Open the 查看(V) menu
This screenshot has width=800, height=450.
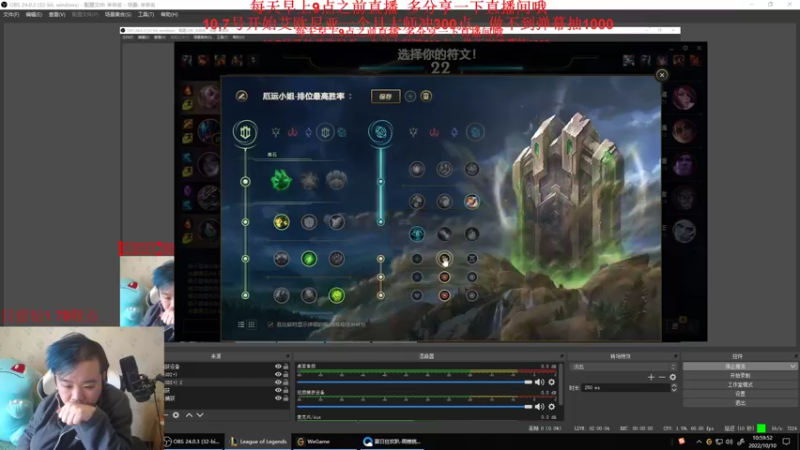[57, 14]
